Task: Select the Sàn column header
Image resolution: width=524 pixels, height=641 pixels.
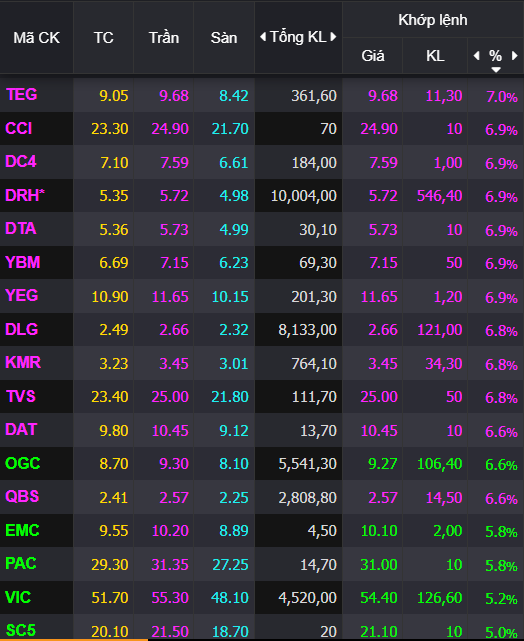Action: 224,38
